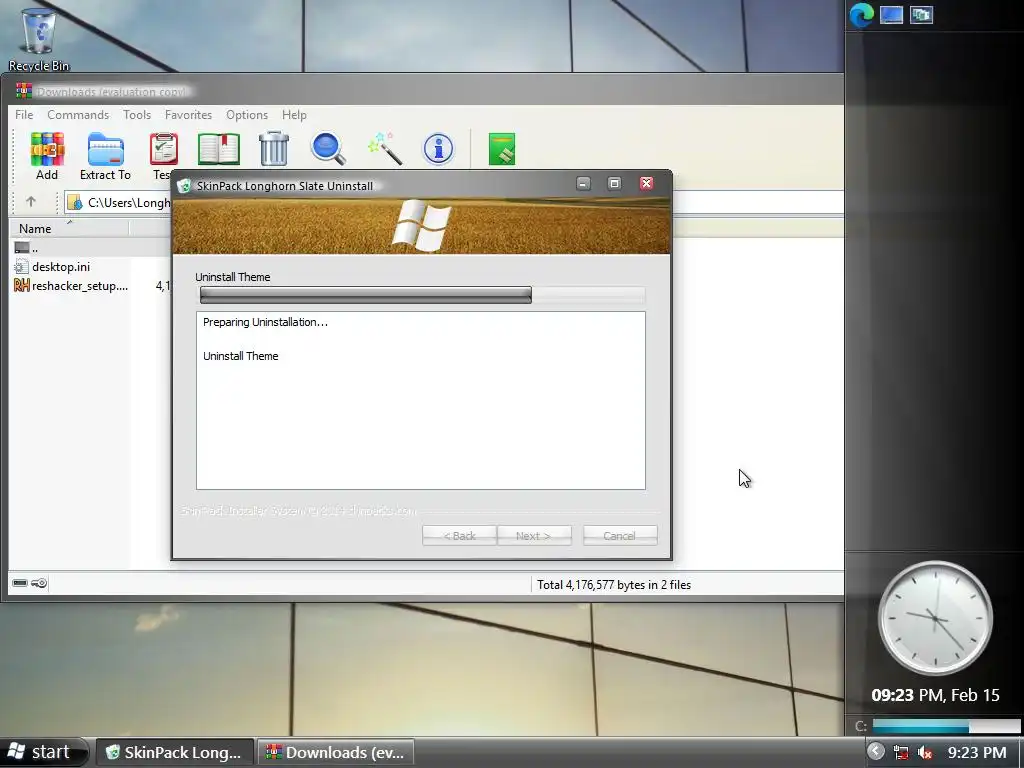Click the Delete trash can toolbar icon
This screenshot has width=1024, height=768.
pyautogui.click(x=274, y=148)
